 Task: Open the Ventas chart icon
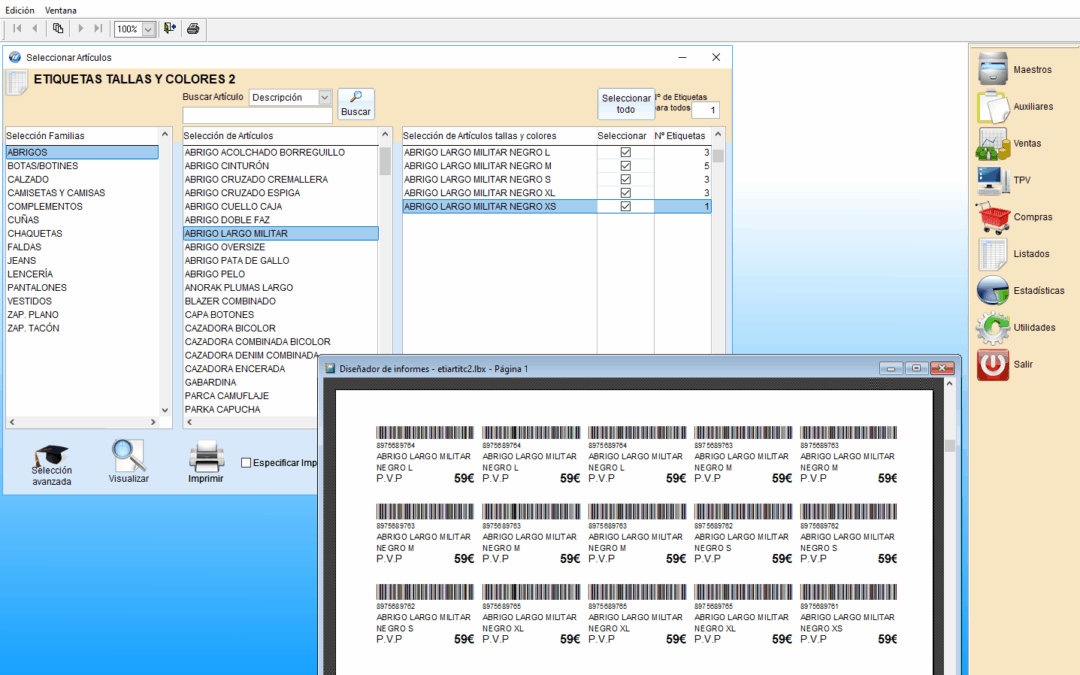click(x=993, y=143)
